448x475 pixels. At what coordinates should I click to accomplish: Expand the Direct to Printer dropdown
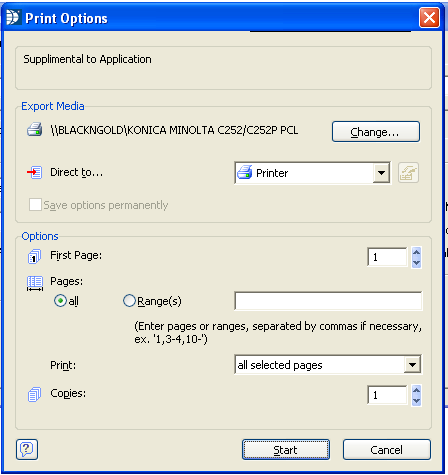(x=381, y=173)
